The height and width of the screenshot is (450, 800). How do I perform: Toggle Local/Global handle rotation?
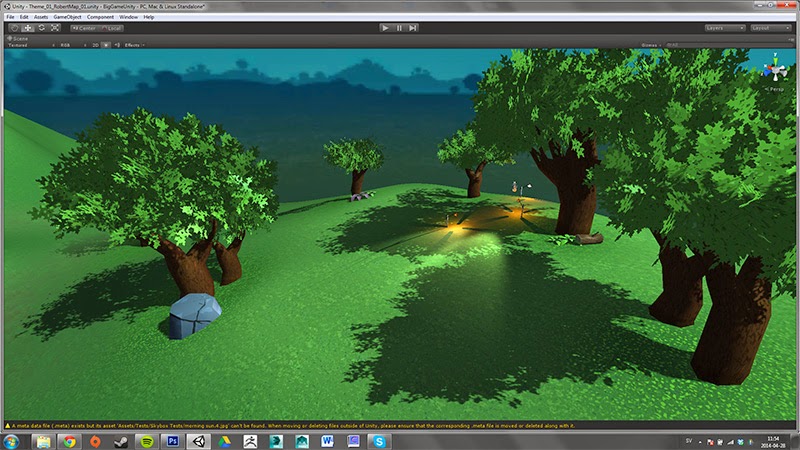[x=114, y=28]
